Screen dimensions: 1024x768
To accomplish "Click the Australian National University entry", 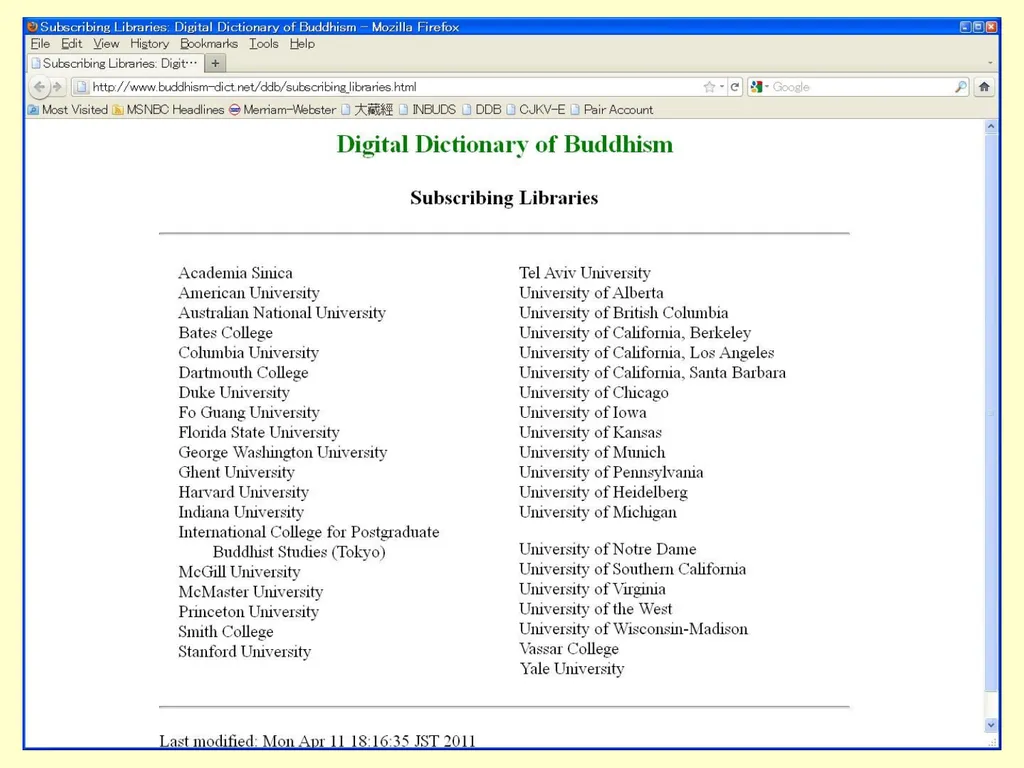I will pyautogui.click(x=282, y=313).
